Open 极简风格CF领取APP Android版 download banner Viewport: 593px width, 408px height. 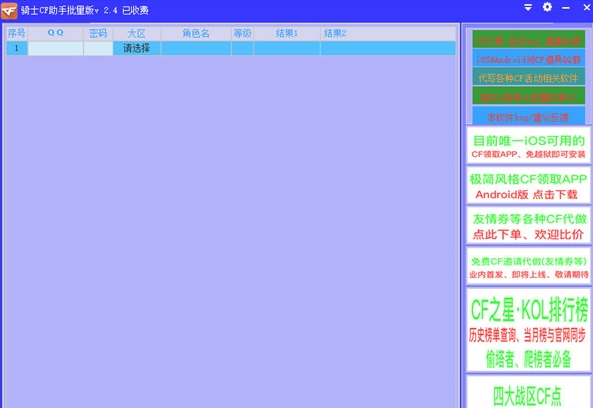(529, 186)
